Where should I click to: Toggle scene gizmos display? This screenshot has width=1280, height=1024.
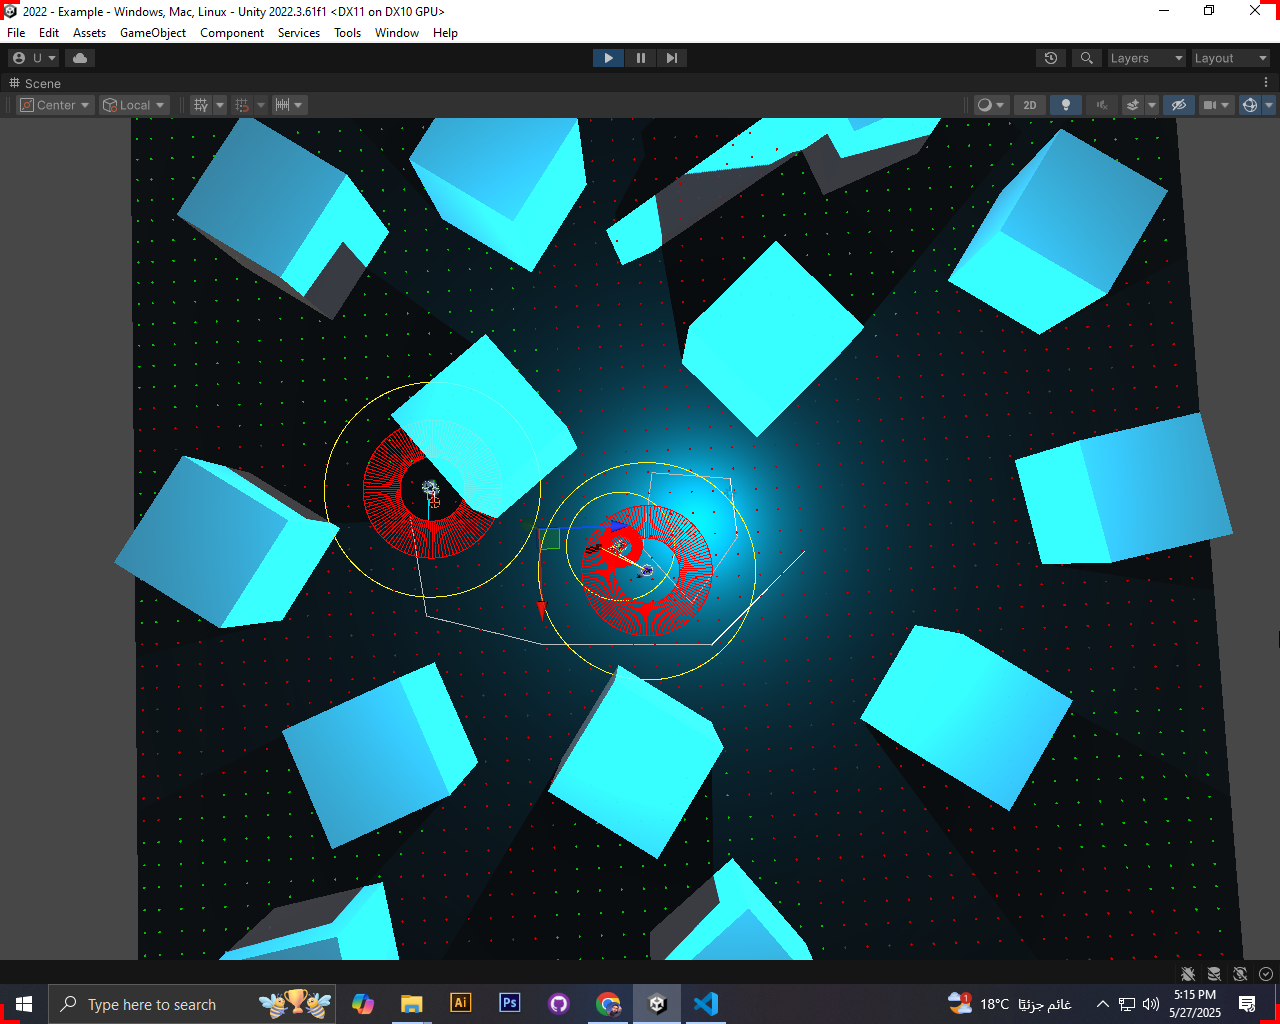[x=1250, y=105]
